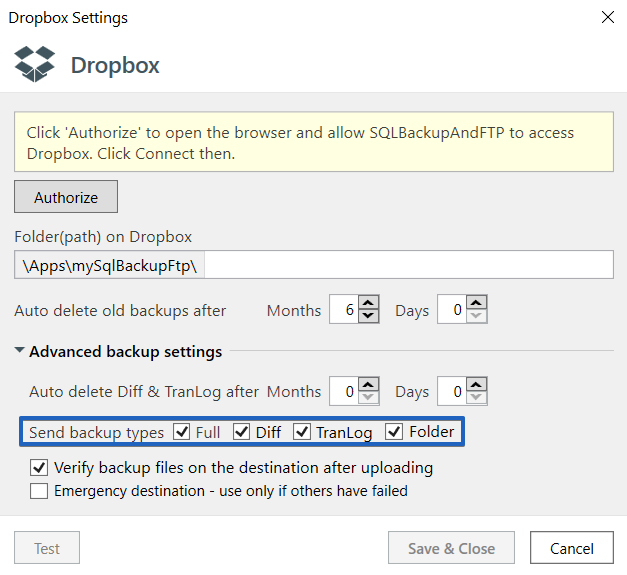Uncheck the TranLog backup type checkbox
This screenshot has height=575, width=627.
302,432
